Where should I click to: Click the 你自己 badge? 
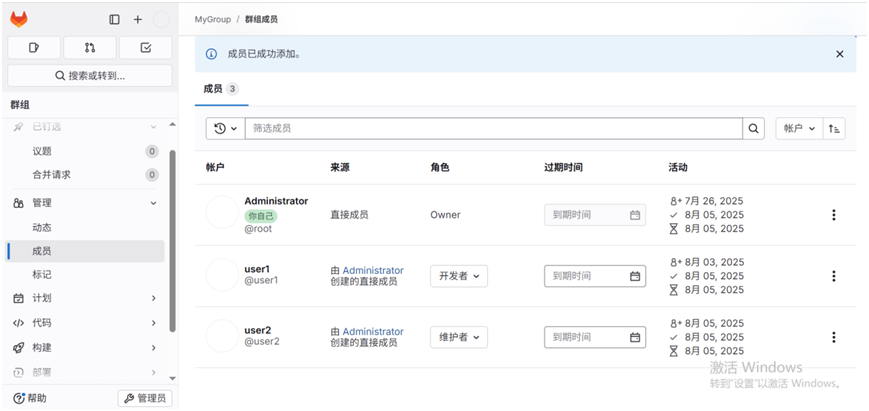click(x=261, y=216)
